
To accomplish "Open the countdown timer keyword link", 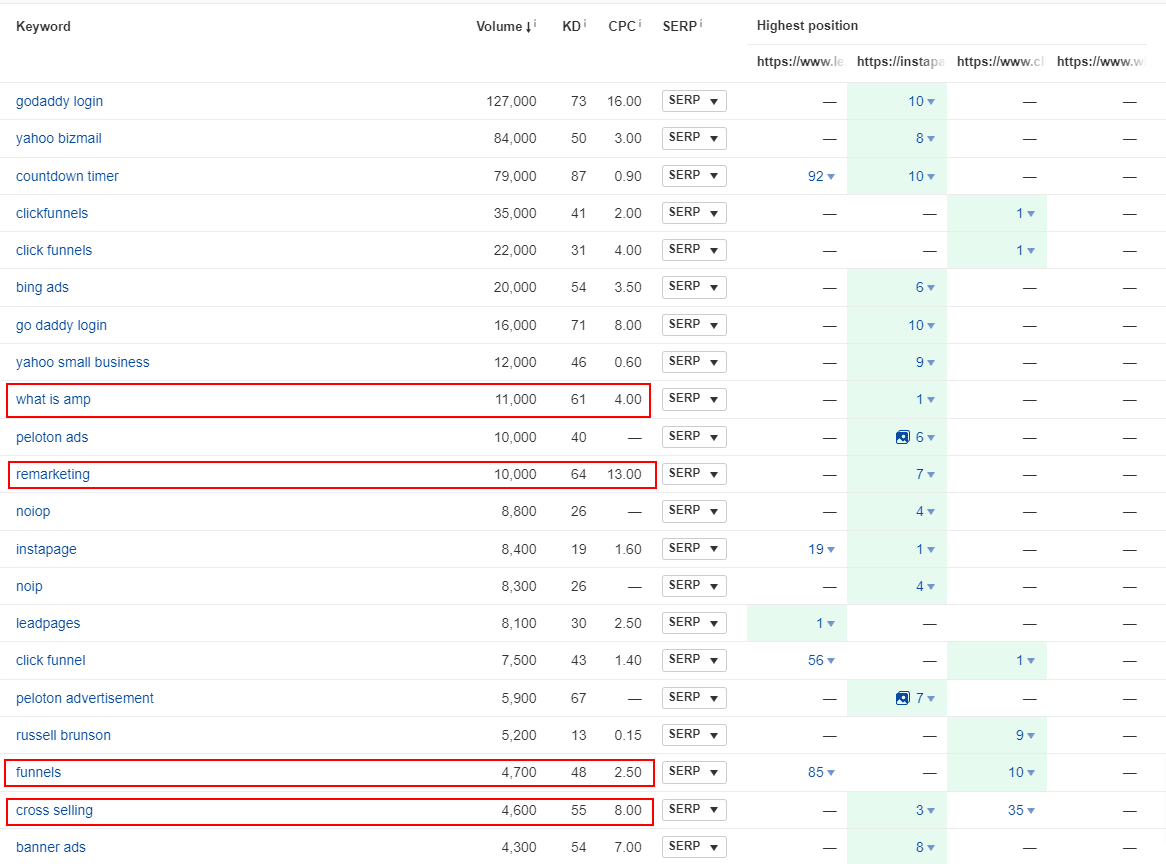I will click(x=67, y=176).
